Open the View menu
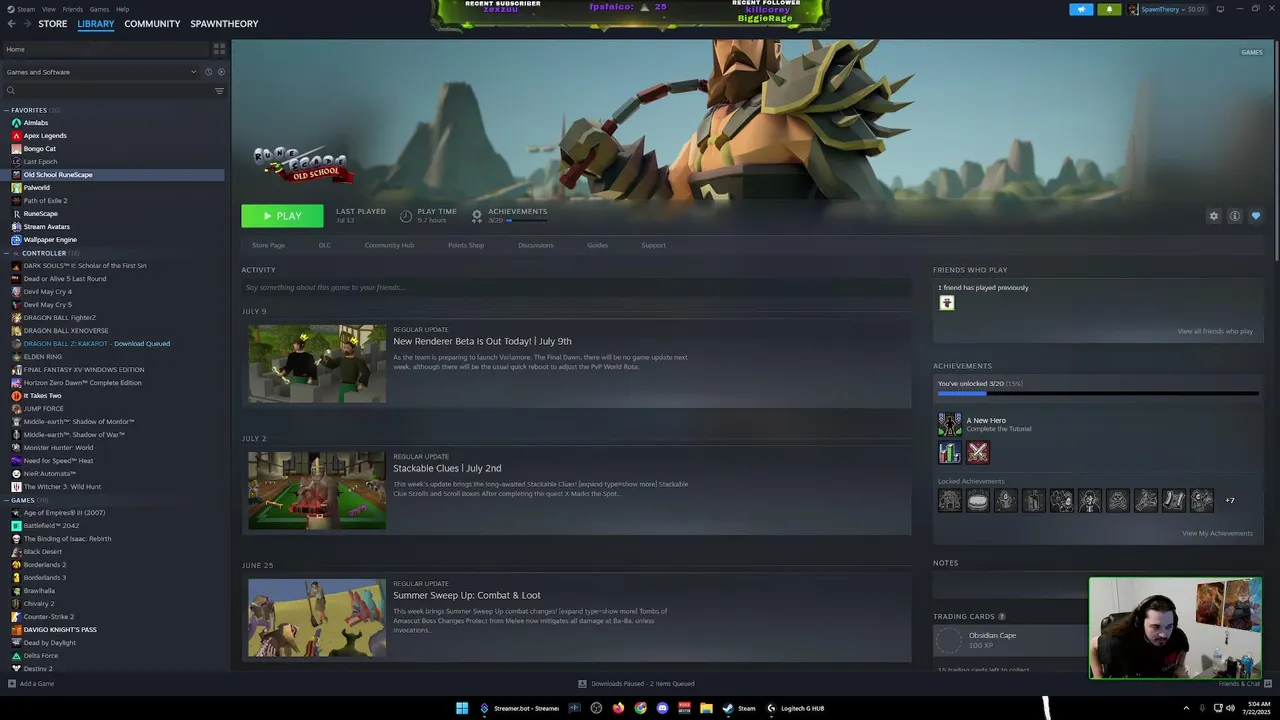Viewport: 1280px width, 720px height. click(48, 9)
